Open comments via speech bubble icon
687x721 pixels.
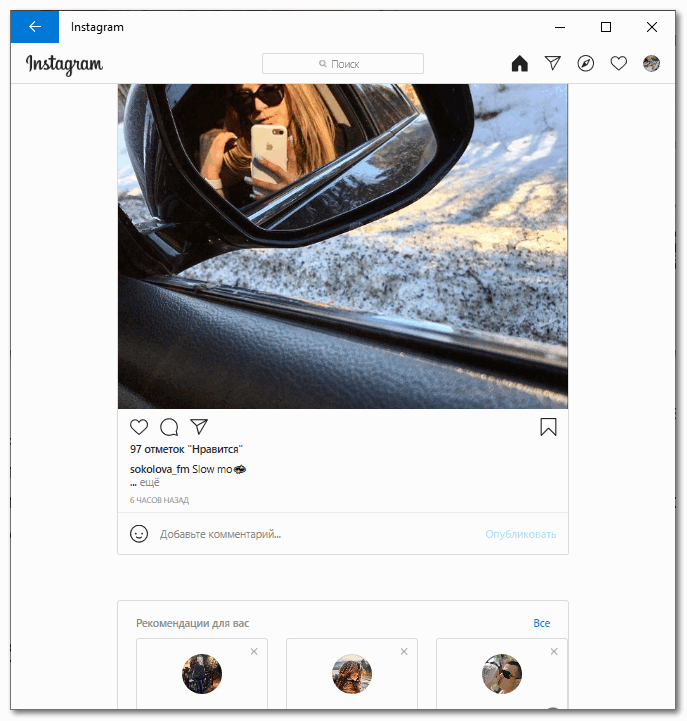(x=169, y=427)
